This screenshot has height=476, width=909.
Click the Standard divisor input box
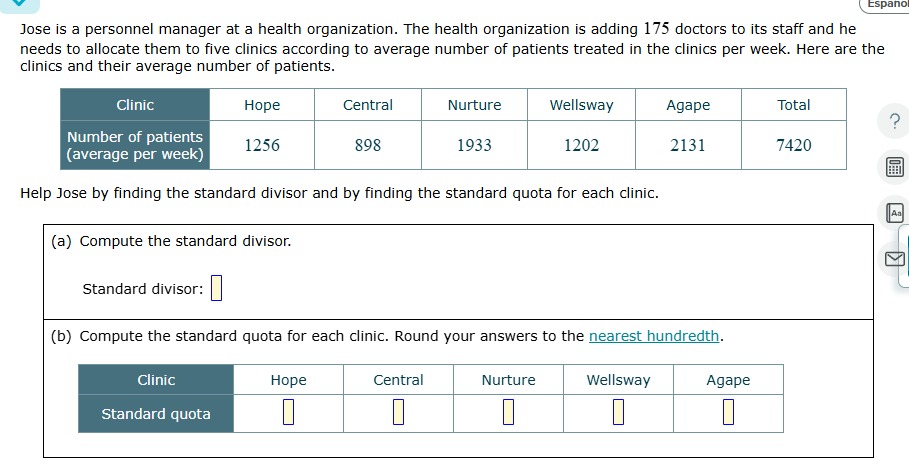pyautogui.click(x=216, y=288)
